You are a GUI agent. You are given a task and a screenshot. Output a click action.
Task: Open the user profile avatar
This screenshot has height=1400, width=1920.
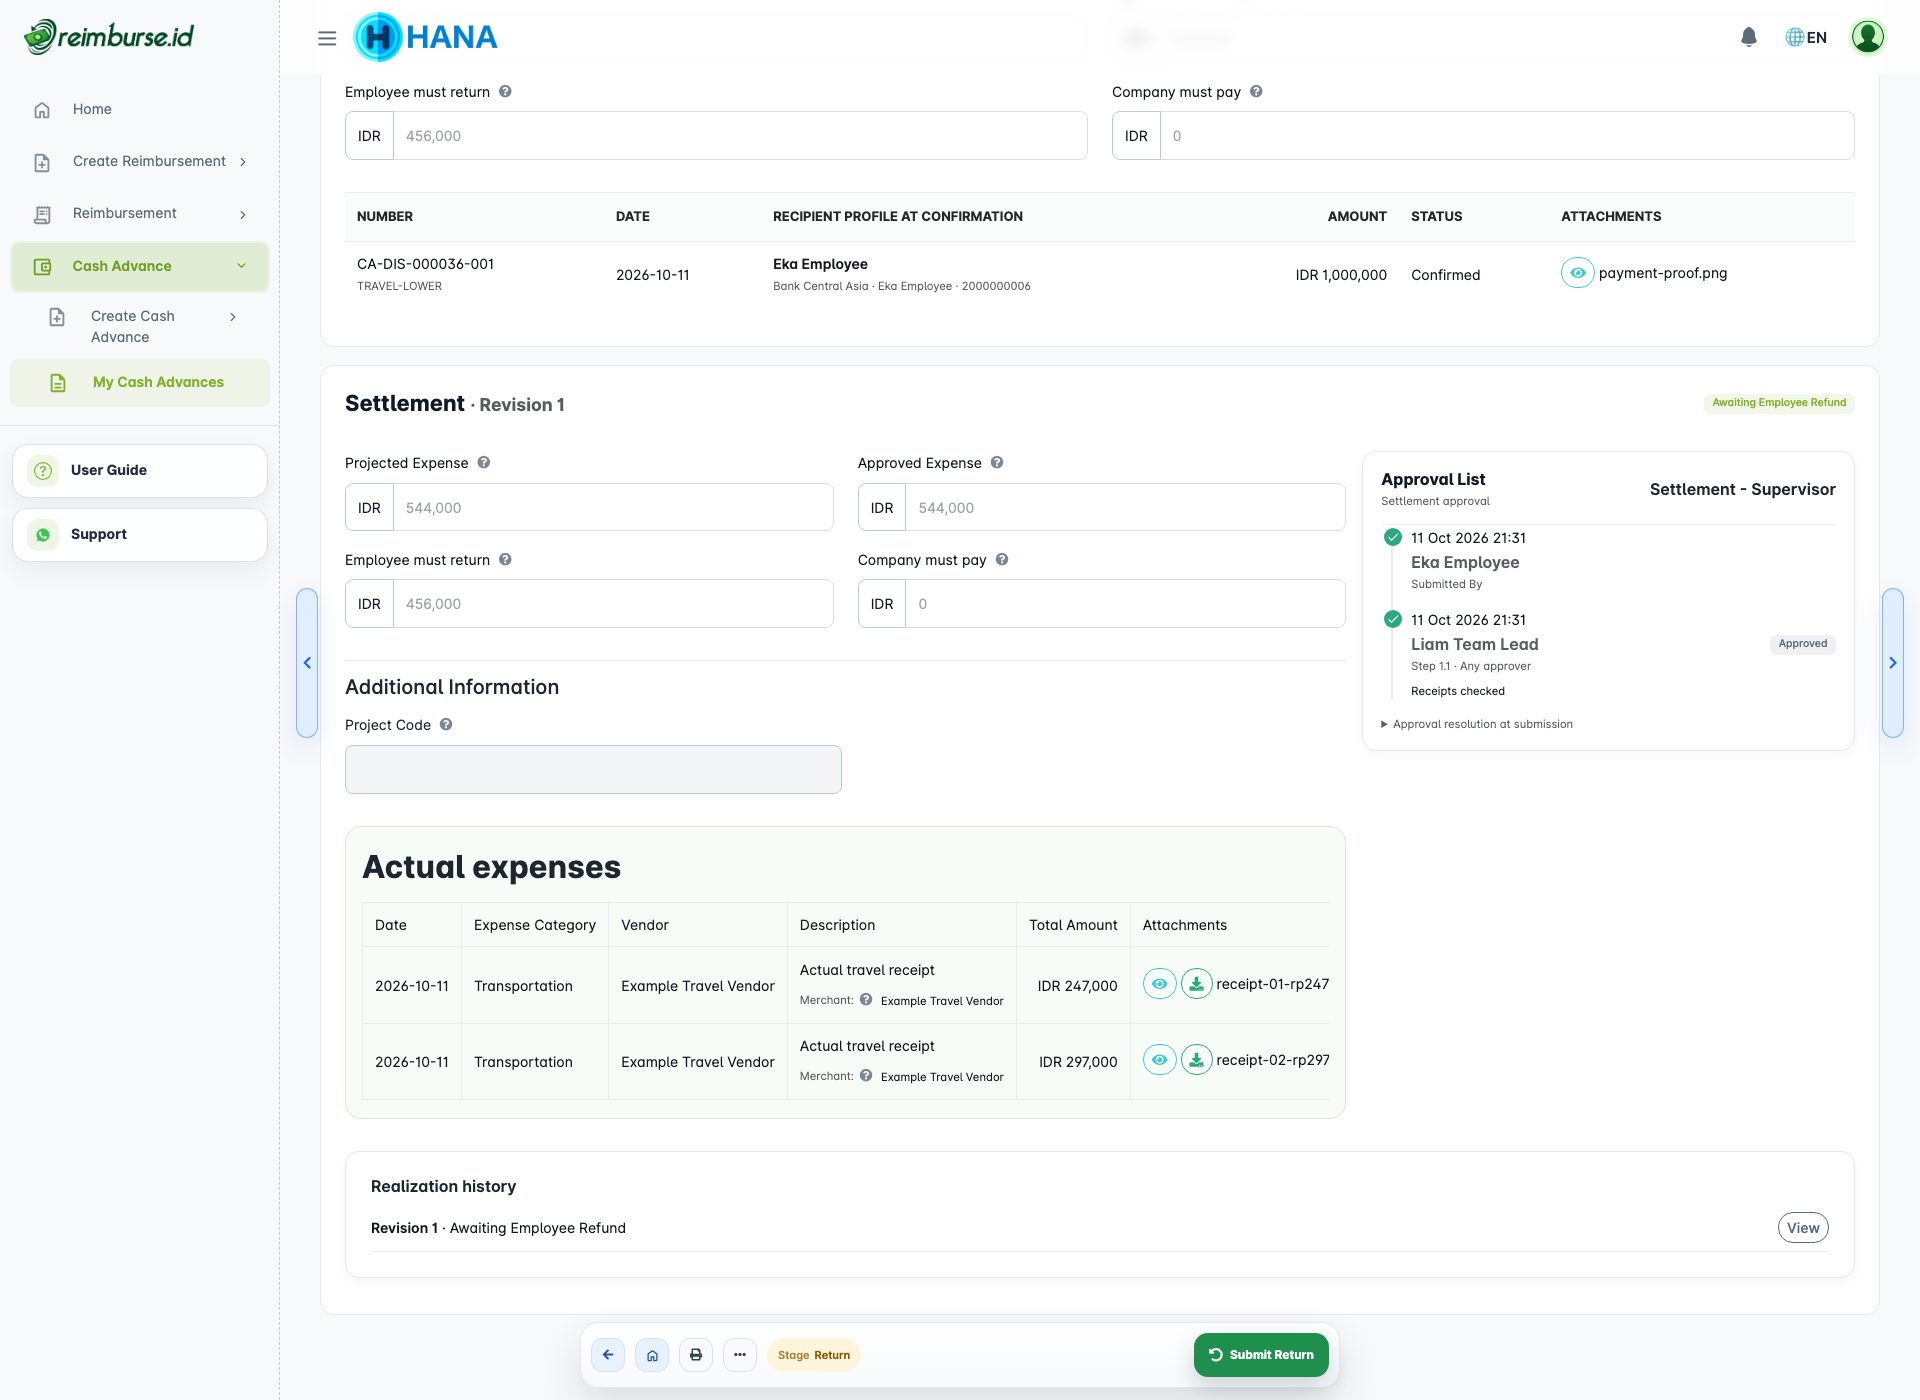[x=1867, y=37]
